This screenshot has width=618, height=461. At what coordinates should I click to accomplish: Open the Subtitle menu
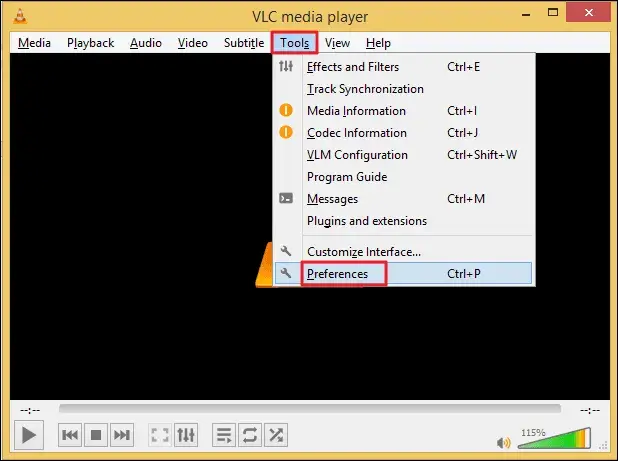pyautogui.click(x=244, y=43)
